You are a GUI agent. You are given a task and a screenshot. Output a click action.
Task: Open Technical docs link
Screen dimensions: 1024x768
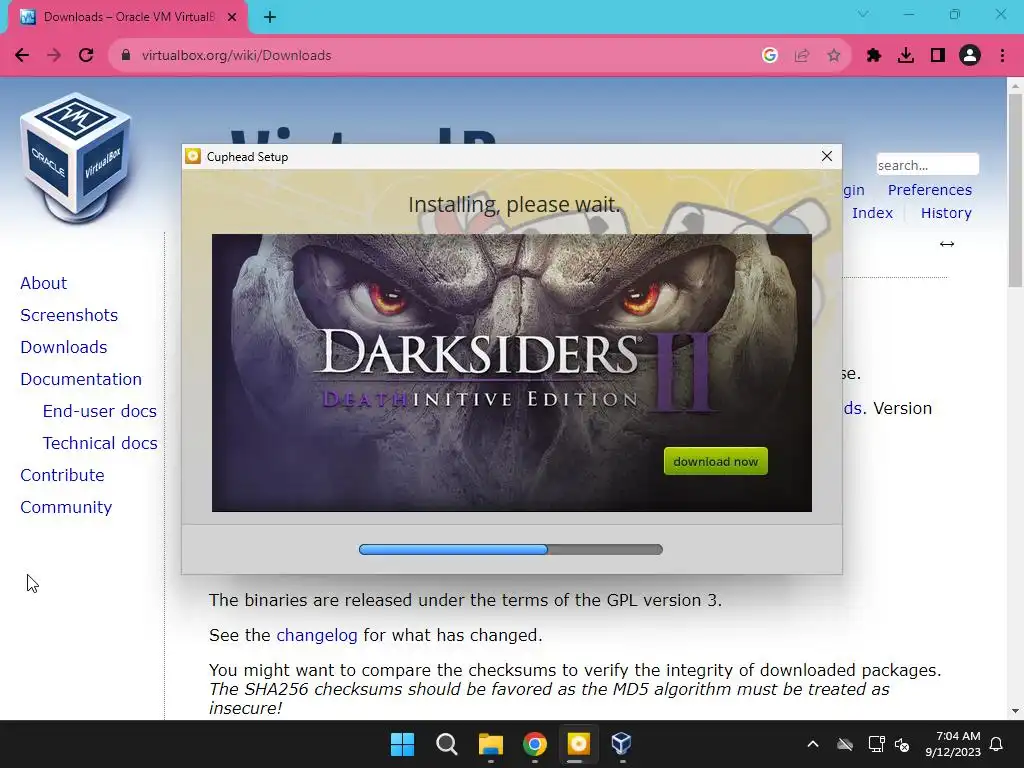[x=100, y=443]
